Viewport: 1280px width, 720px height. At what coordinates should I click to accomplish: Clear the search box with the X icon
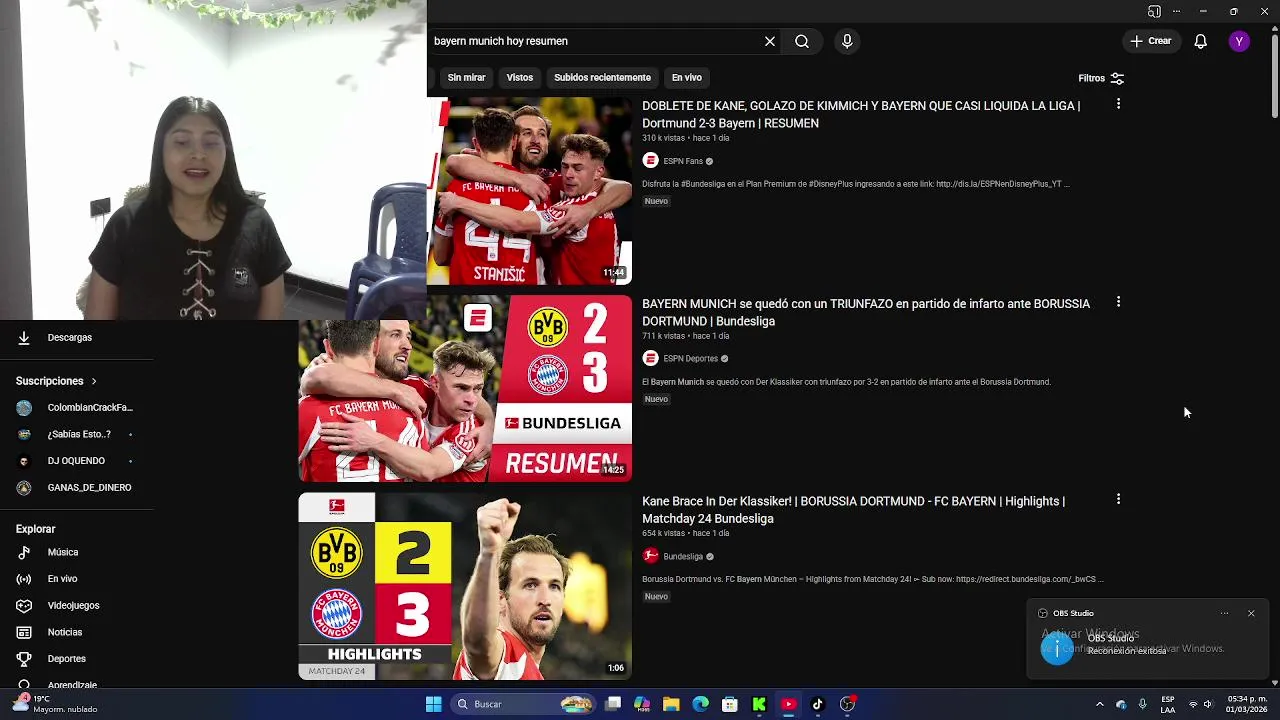point(770,41)
